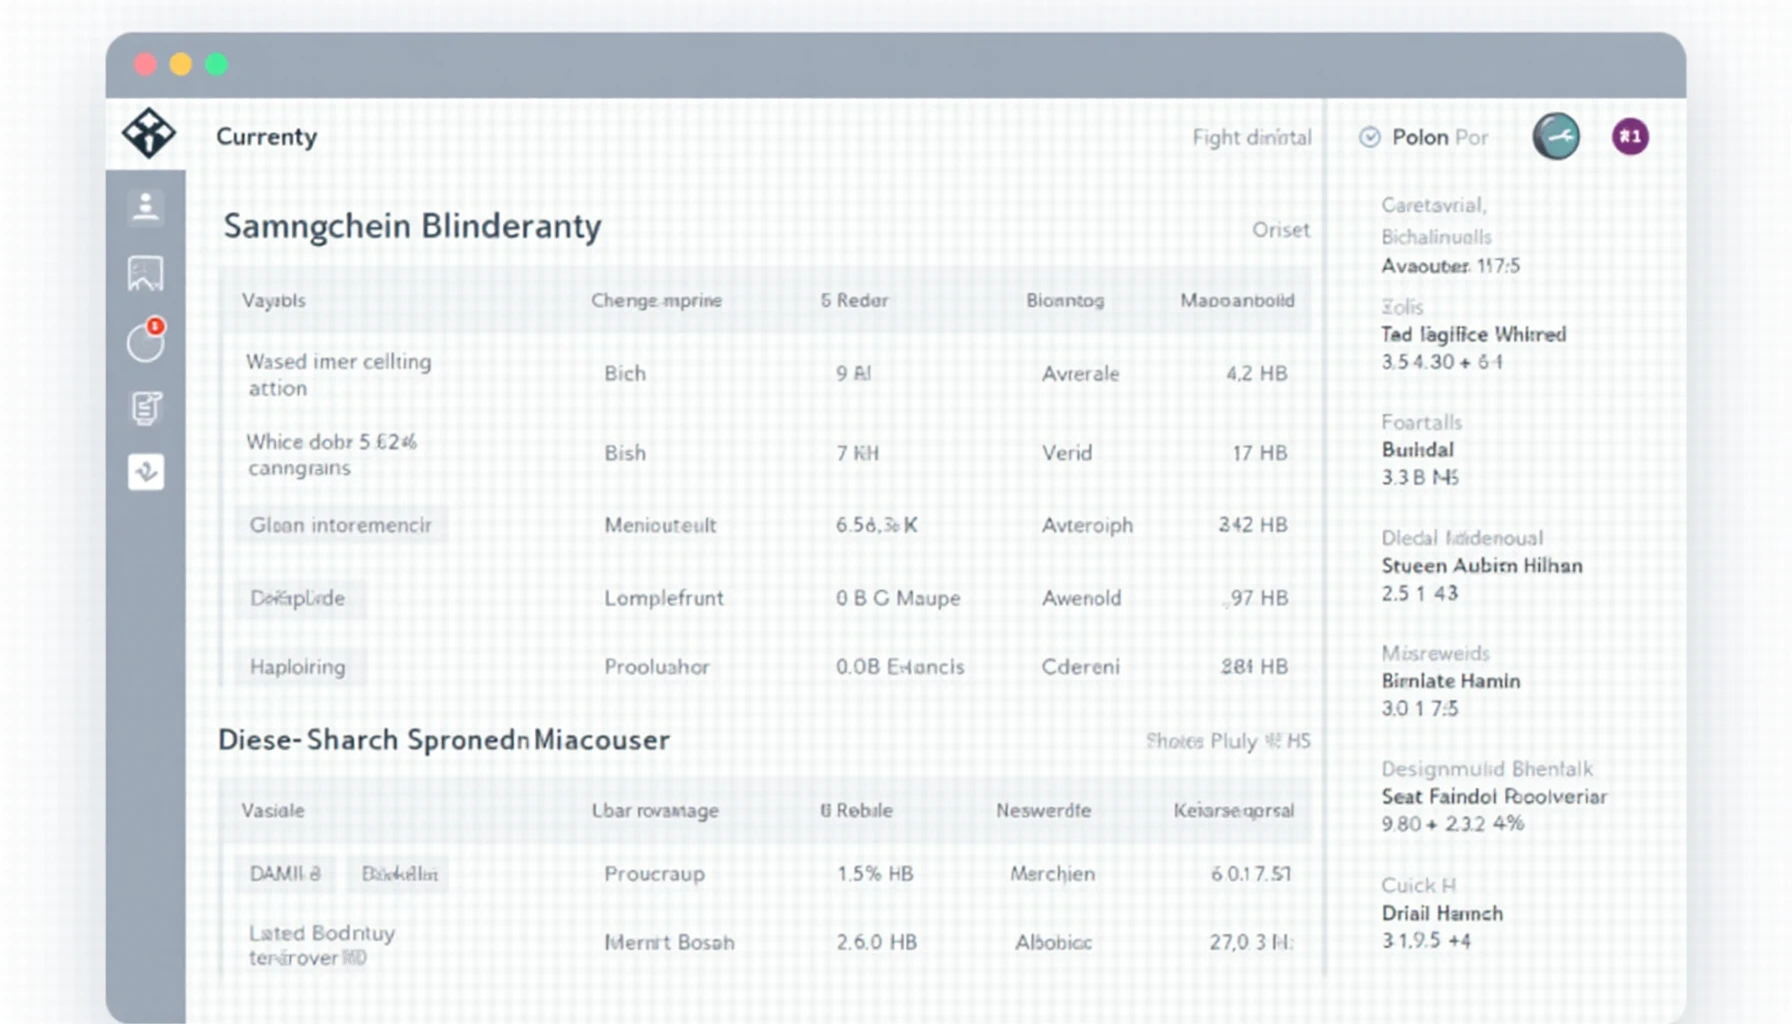Click the 0 B G Maupe cell
Viewport: 1792px width, 1024px height.
click(898, 598)
